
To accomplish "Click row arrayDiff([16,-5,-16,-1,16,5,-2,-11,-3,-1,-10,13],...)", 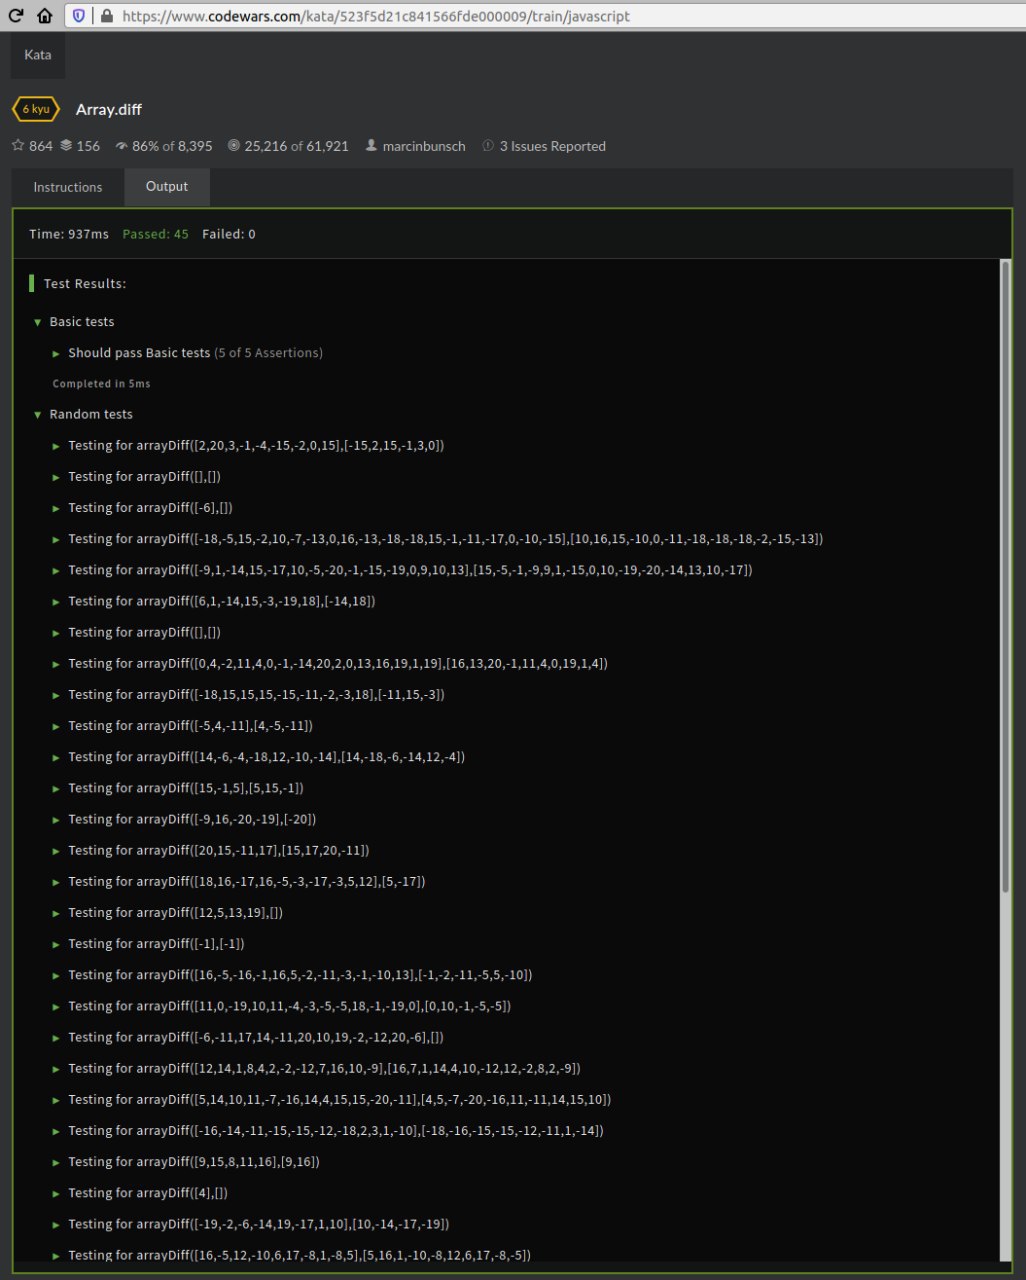I will [x=300, y=975].
